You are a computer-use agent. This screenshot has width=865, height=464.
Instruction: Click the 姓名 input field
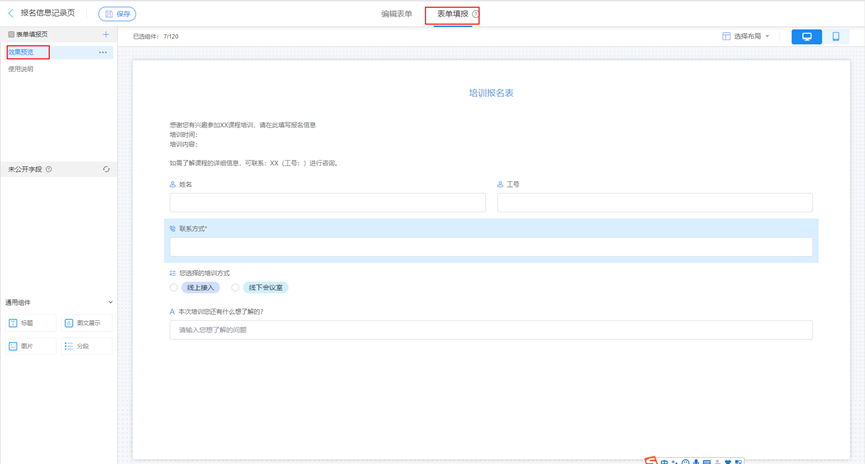coord(328,202)
